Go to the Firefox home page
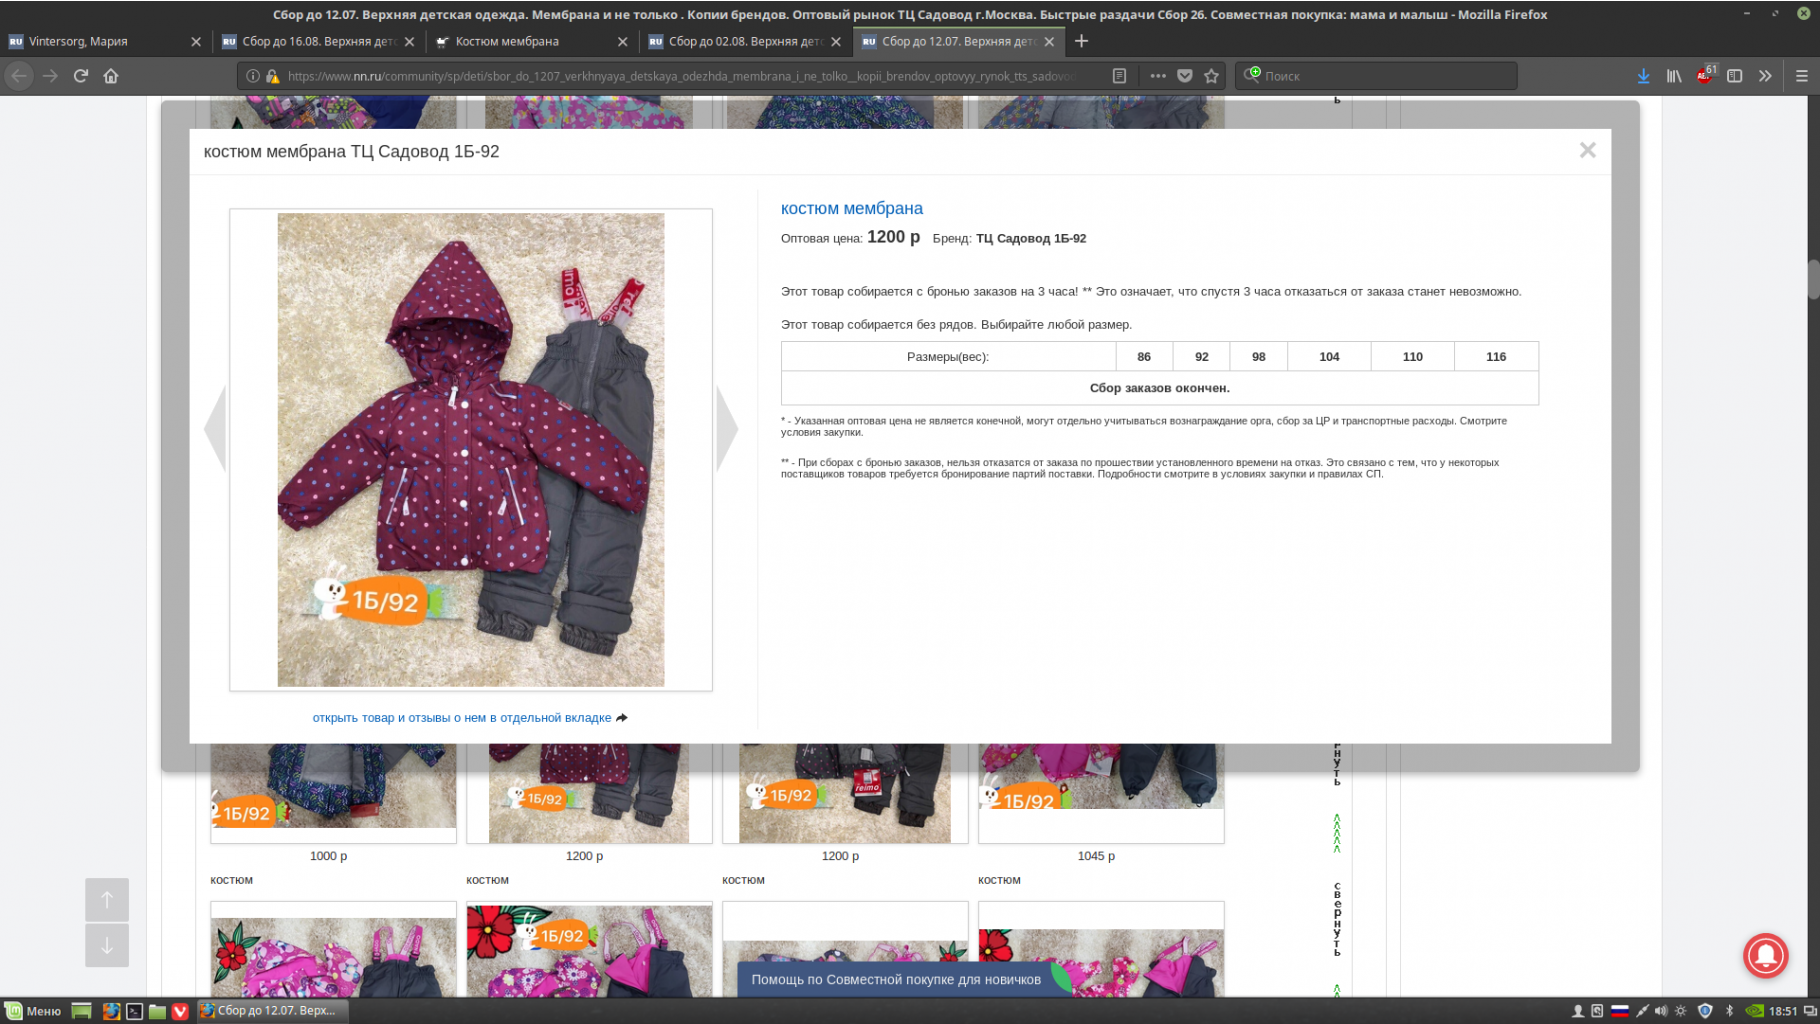 point(111,76)
